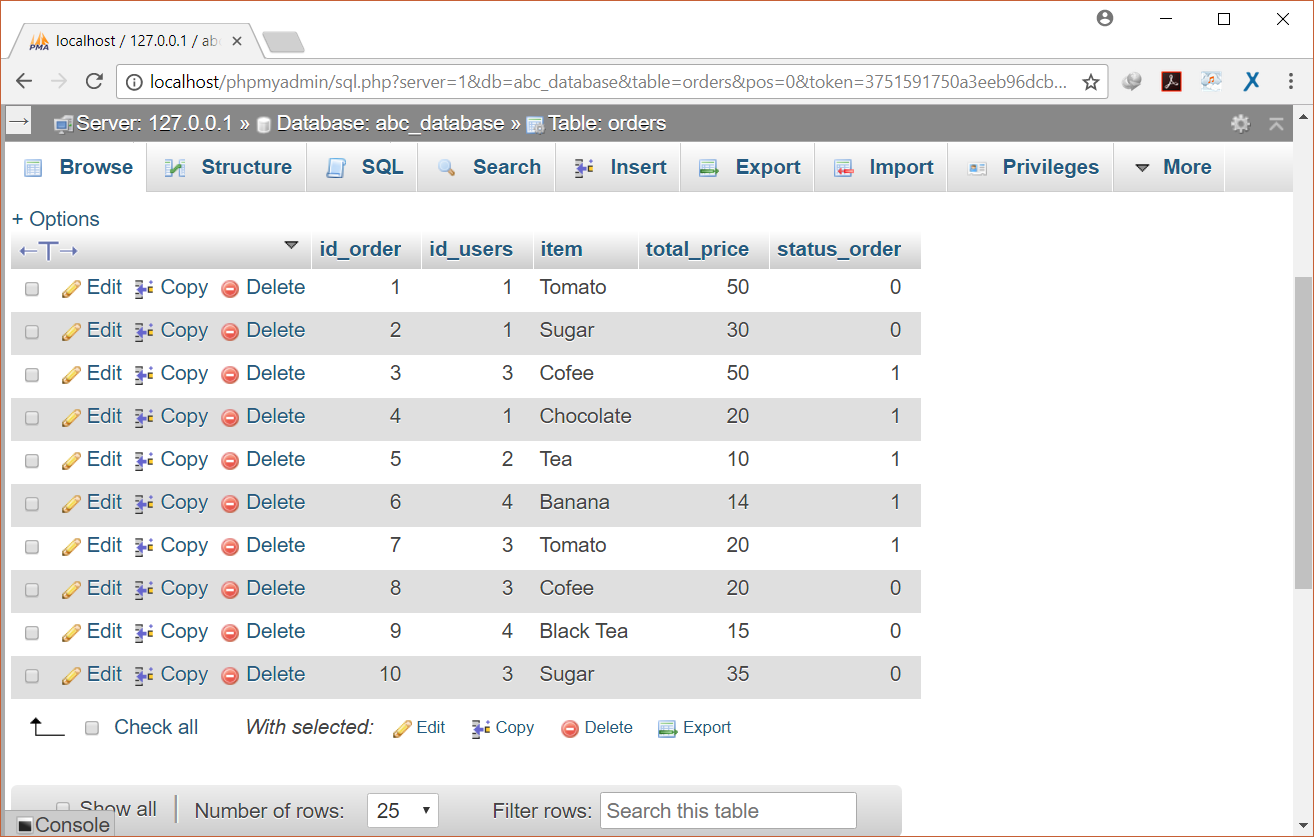Click the red Delete icon for Cofee order 3

point(230,375)
